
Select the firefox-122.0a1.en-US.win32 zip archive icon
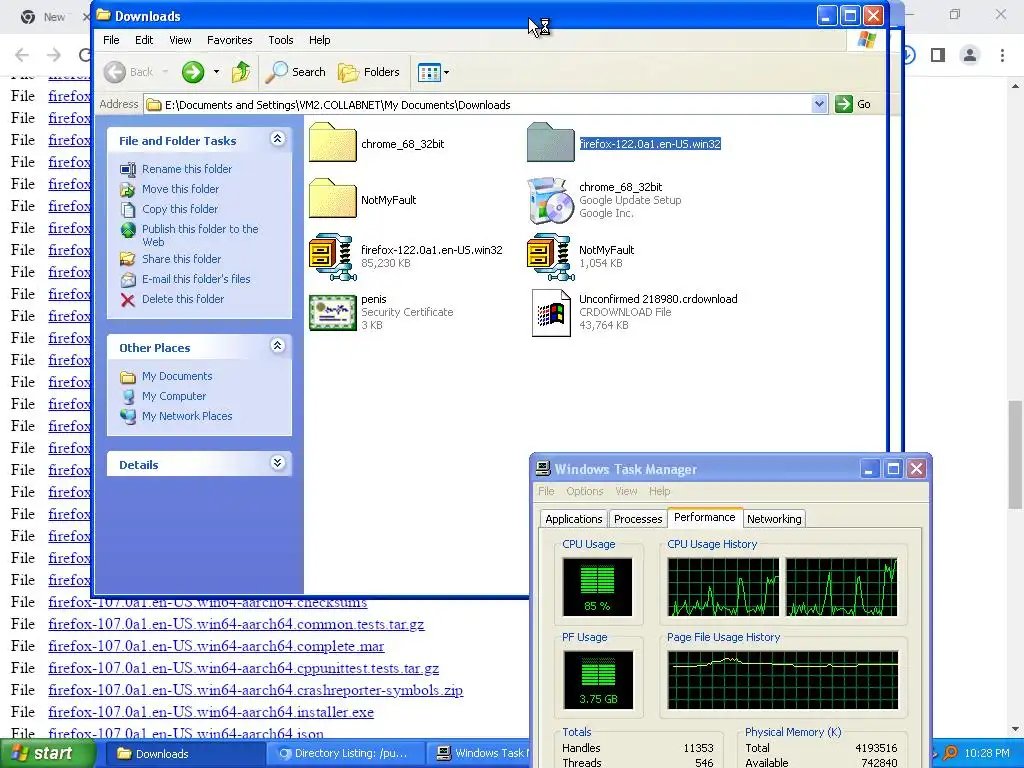(x=332, y=257)
